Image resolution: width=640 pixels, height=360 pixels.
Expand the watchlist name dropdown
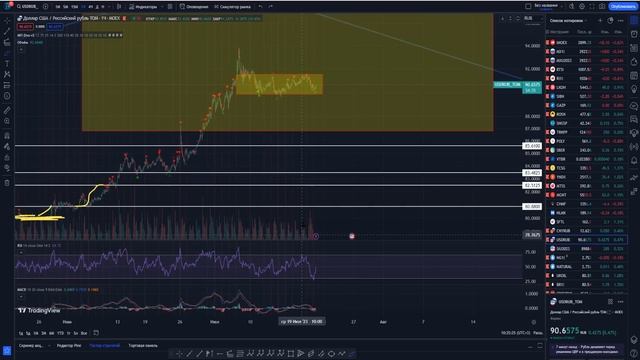coord(568,20)
